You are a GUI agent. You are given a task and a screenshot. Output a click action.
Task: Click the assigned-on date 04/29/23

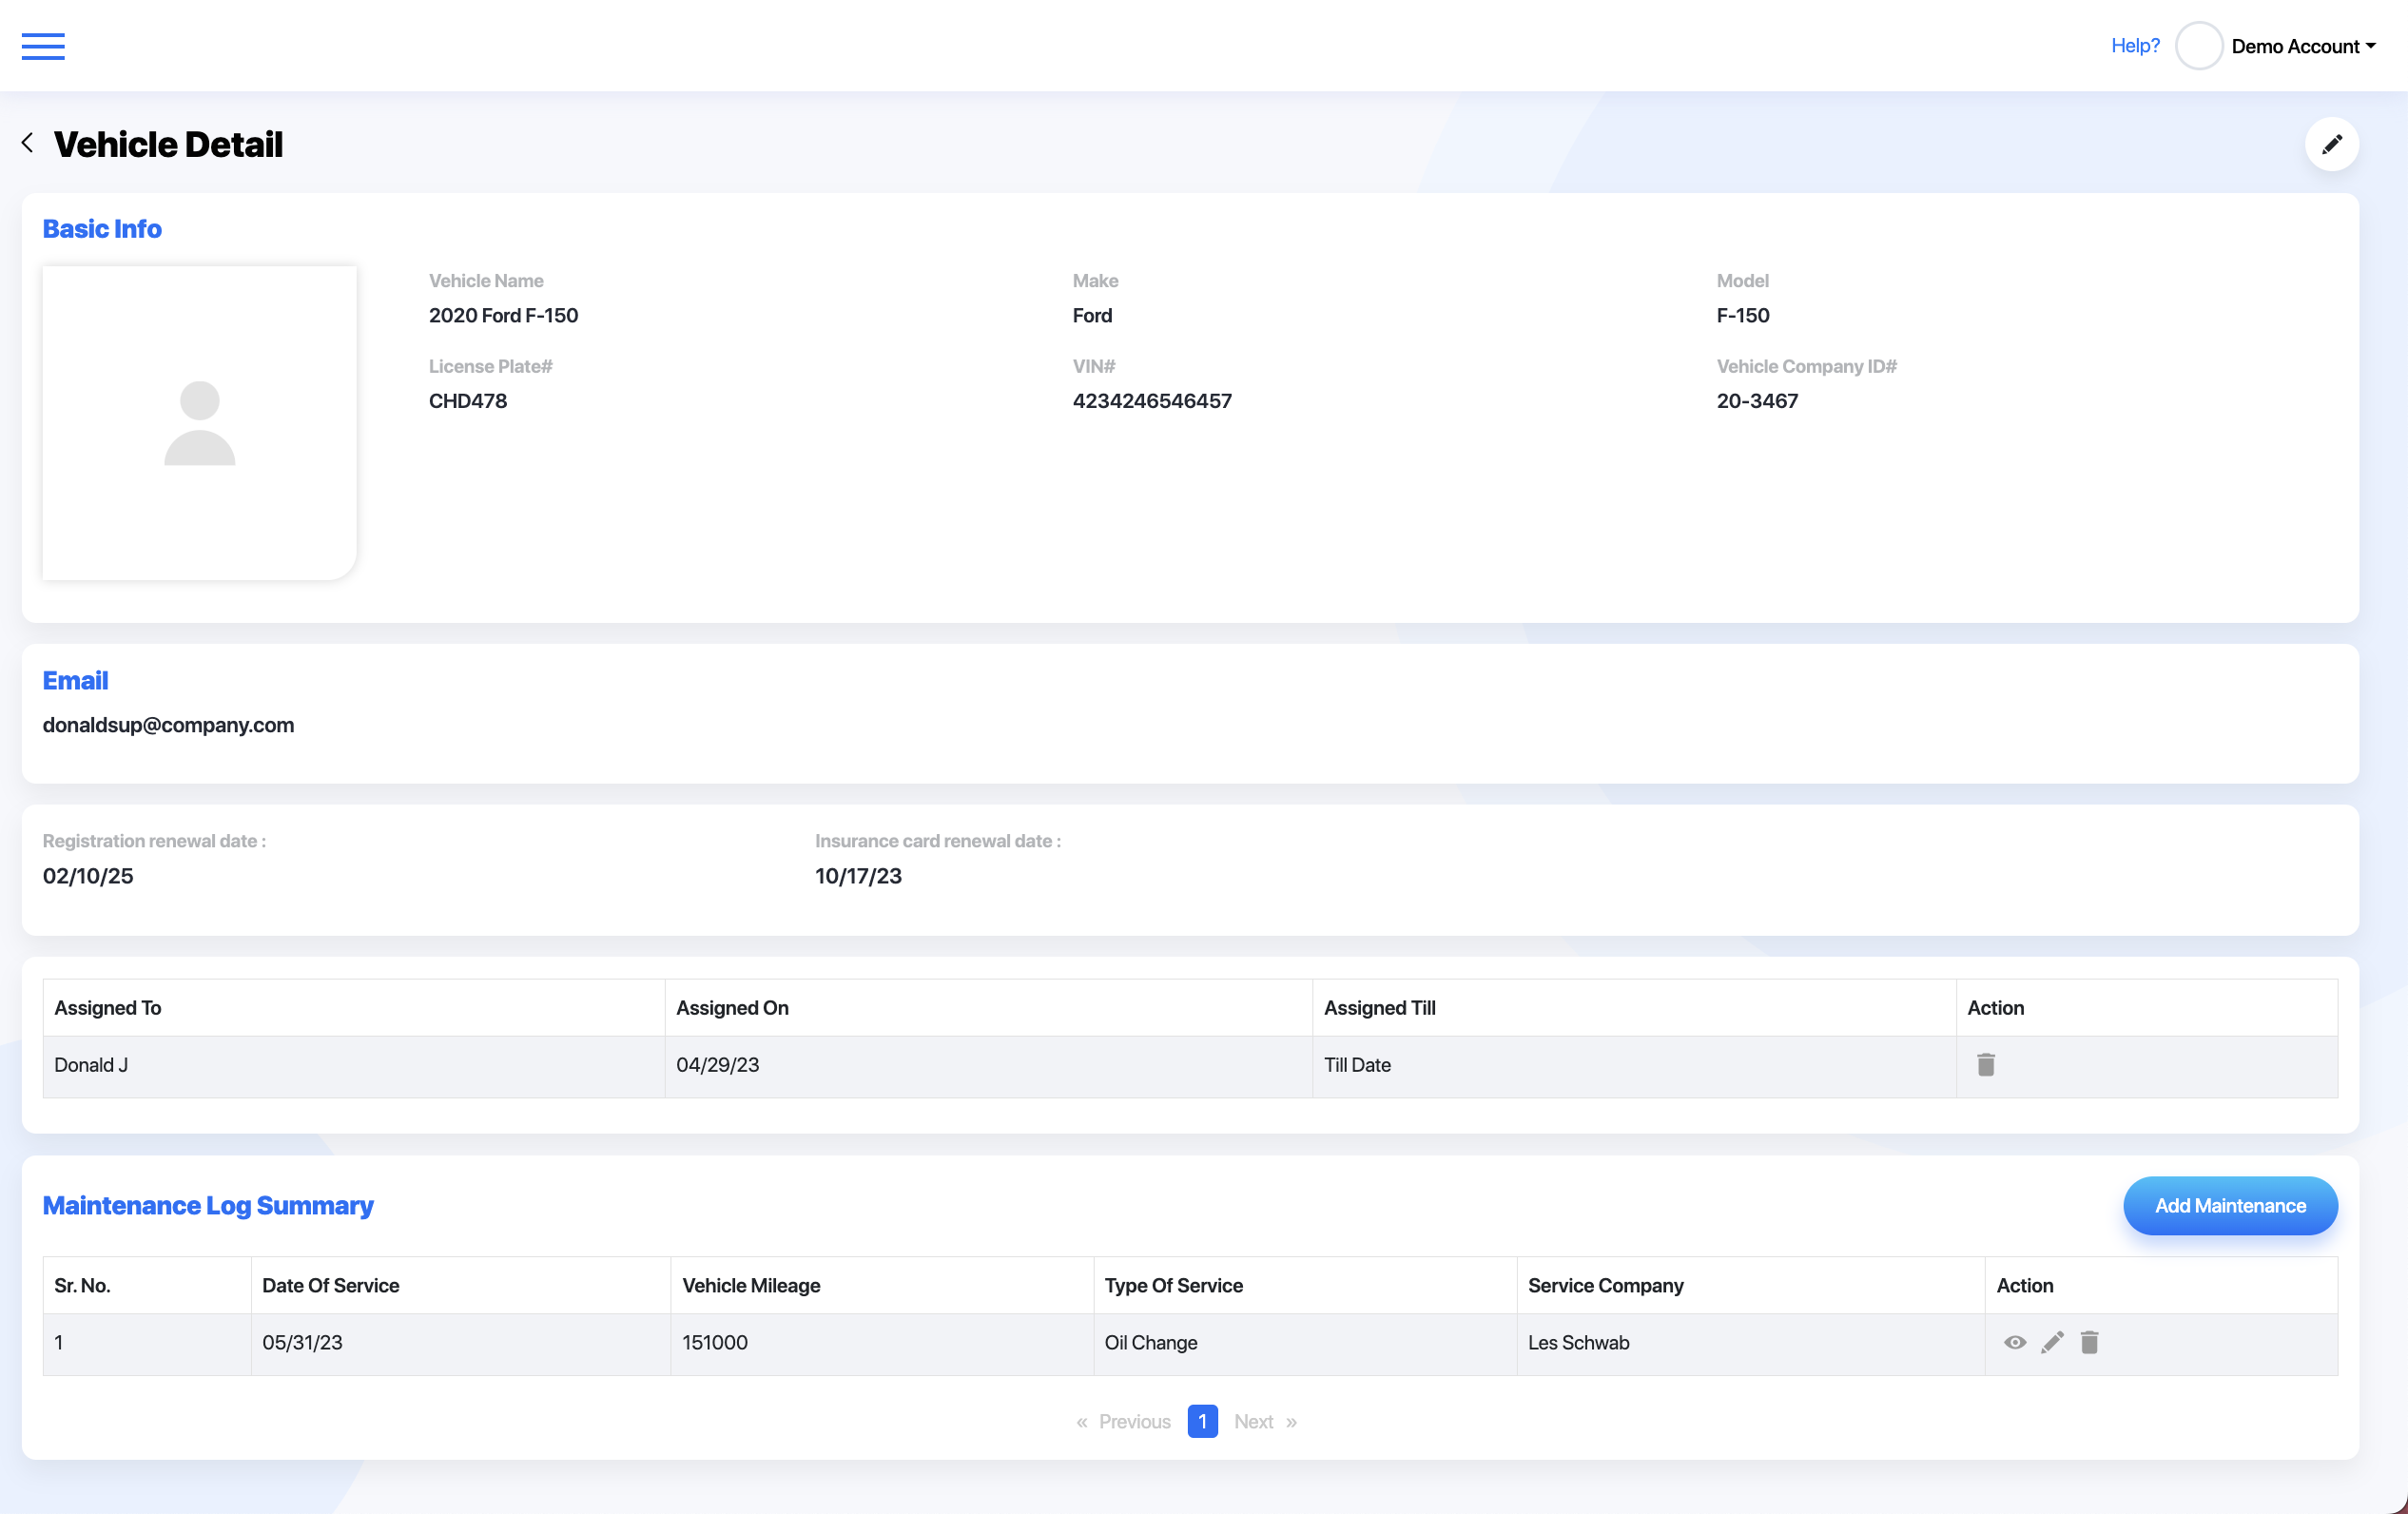(988, 1066)
